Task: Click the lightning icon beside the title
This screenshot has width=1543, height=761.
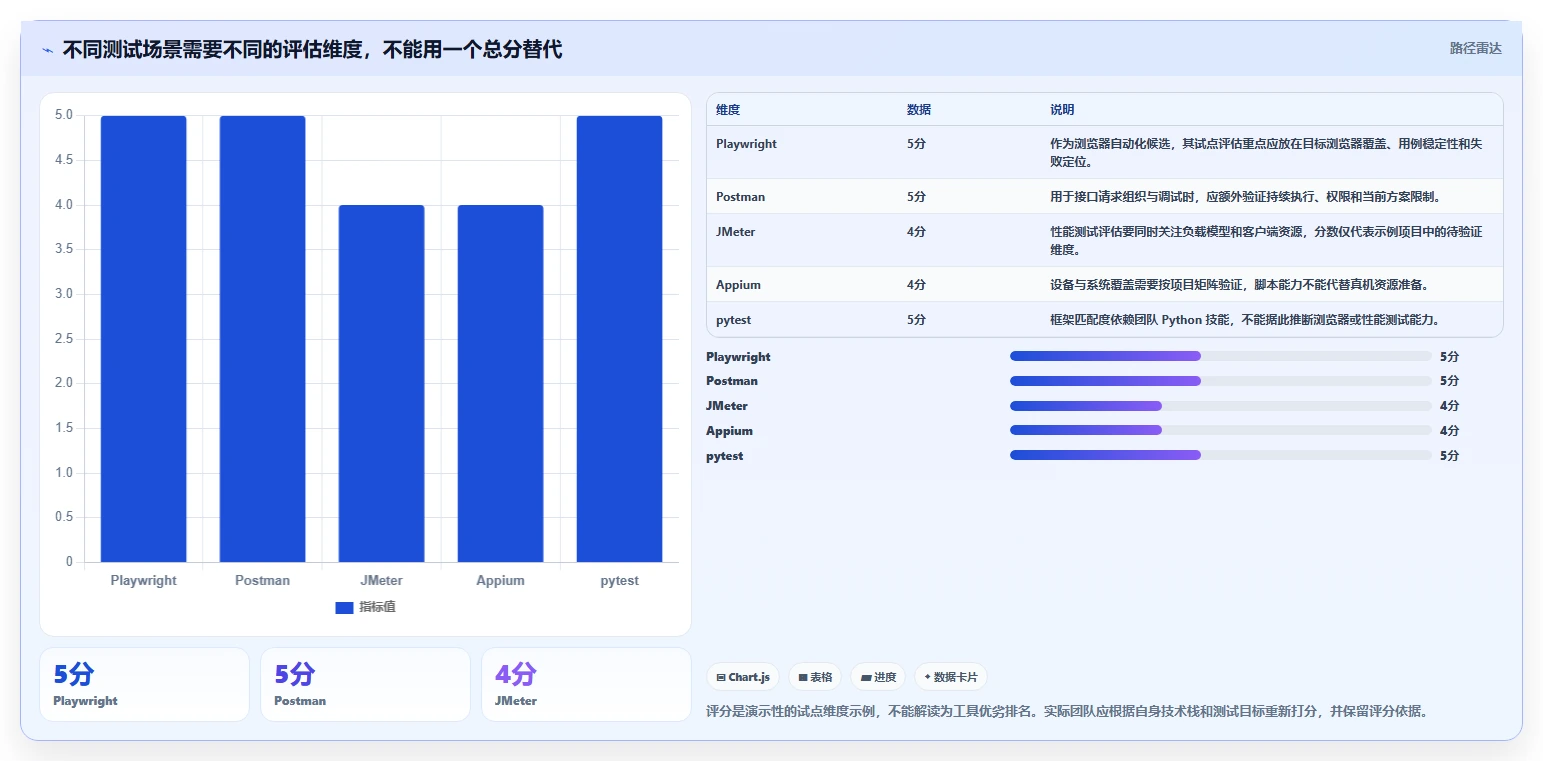Action: (48, 50)
